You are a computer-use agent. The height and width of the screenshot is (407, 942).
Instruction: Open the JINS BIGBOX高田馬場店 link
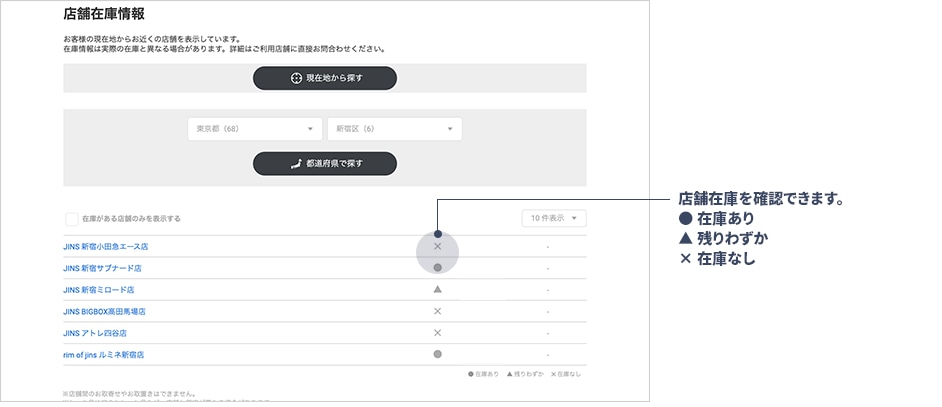tap(104, 311)
